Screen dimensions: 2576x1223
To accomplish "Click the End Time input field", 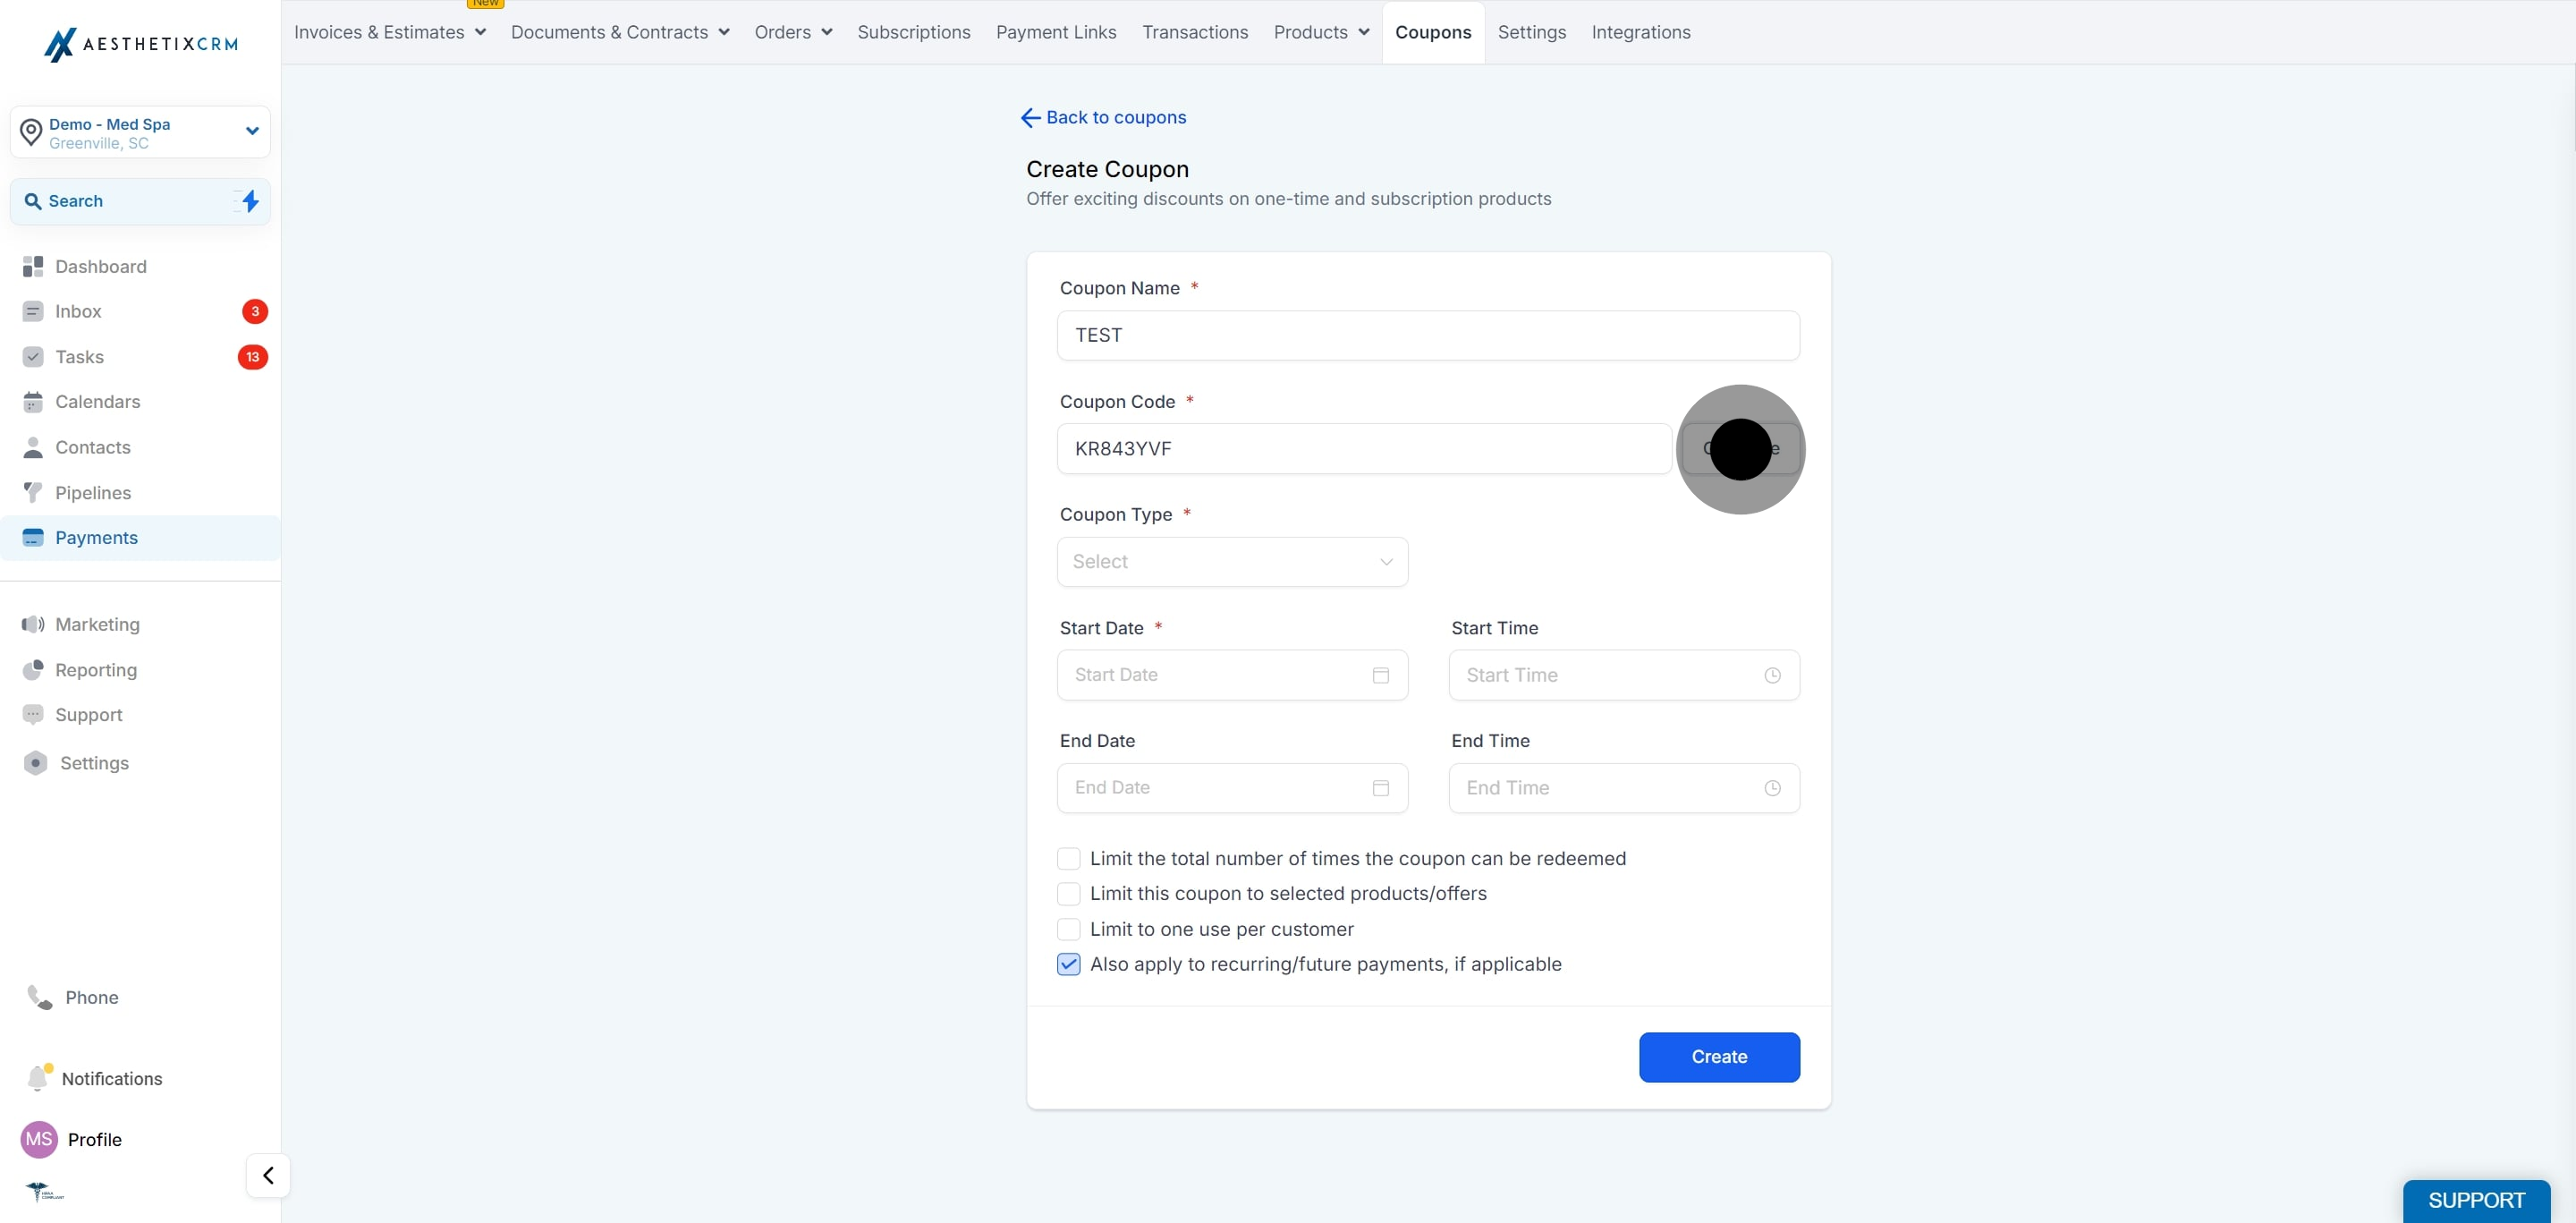I will pos(1624,788).
